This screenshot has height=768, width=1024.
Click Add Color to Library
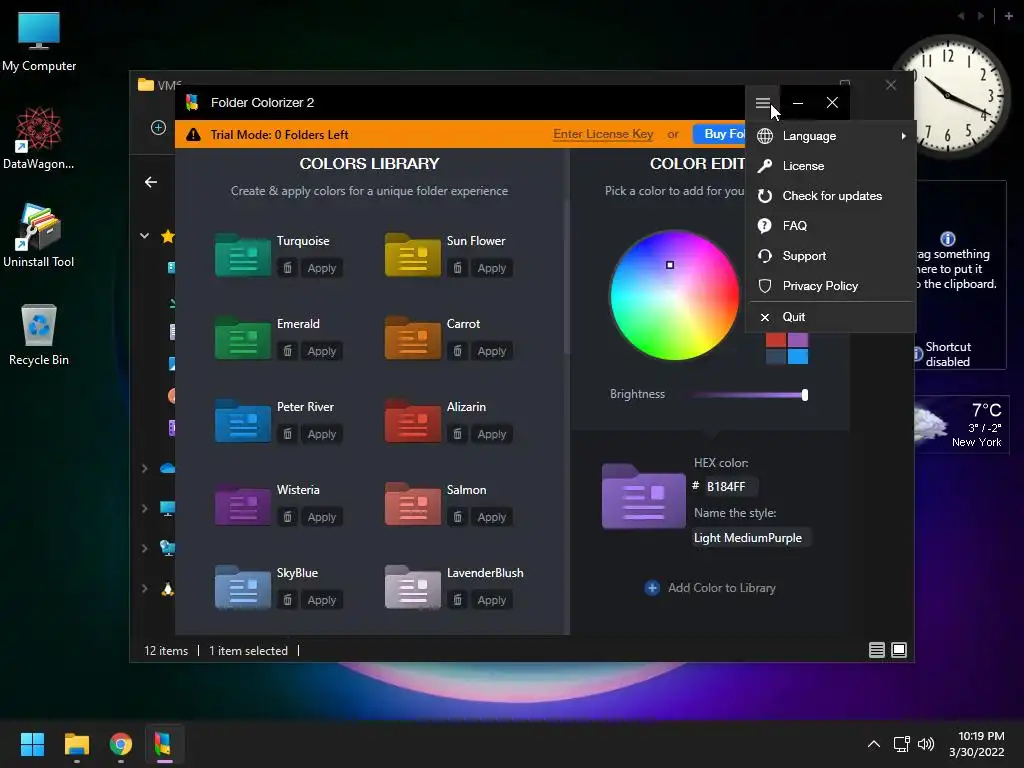[710, 588]
